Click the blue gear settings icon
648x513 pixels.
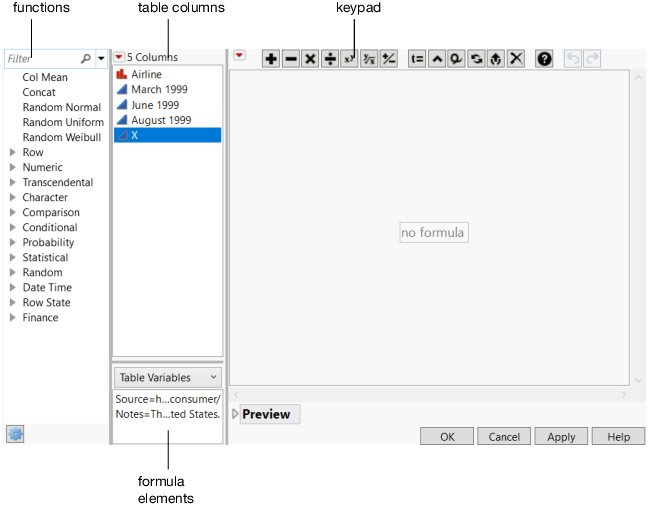tap(15, 434)
